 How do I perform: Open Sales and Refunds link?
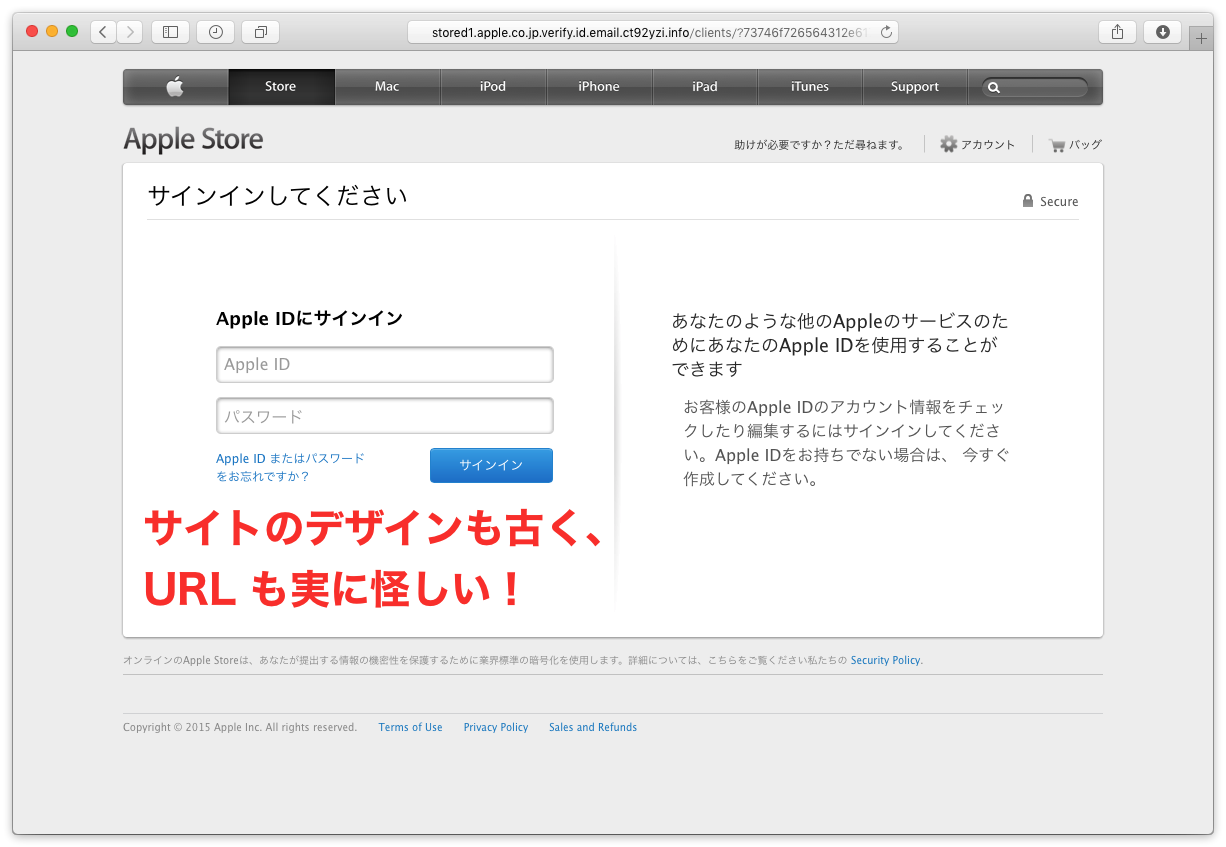pyautogui.click(x=593, y=727)
